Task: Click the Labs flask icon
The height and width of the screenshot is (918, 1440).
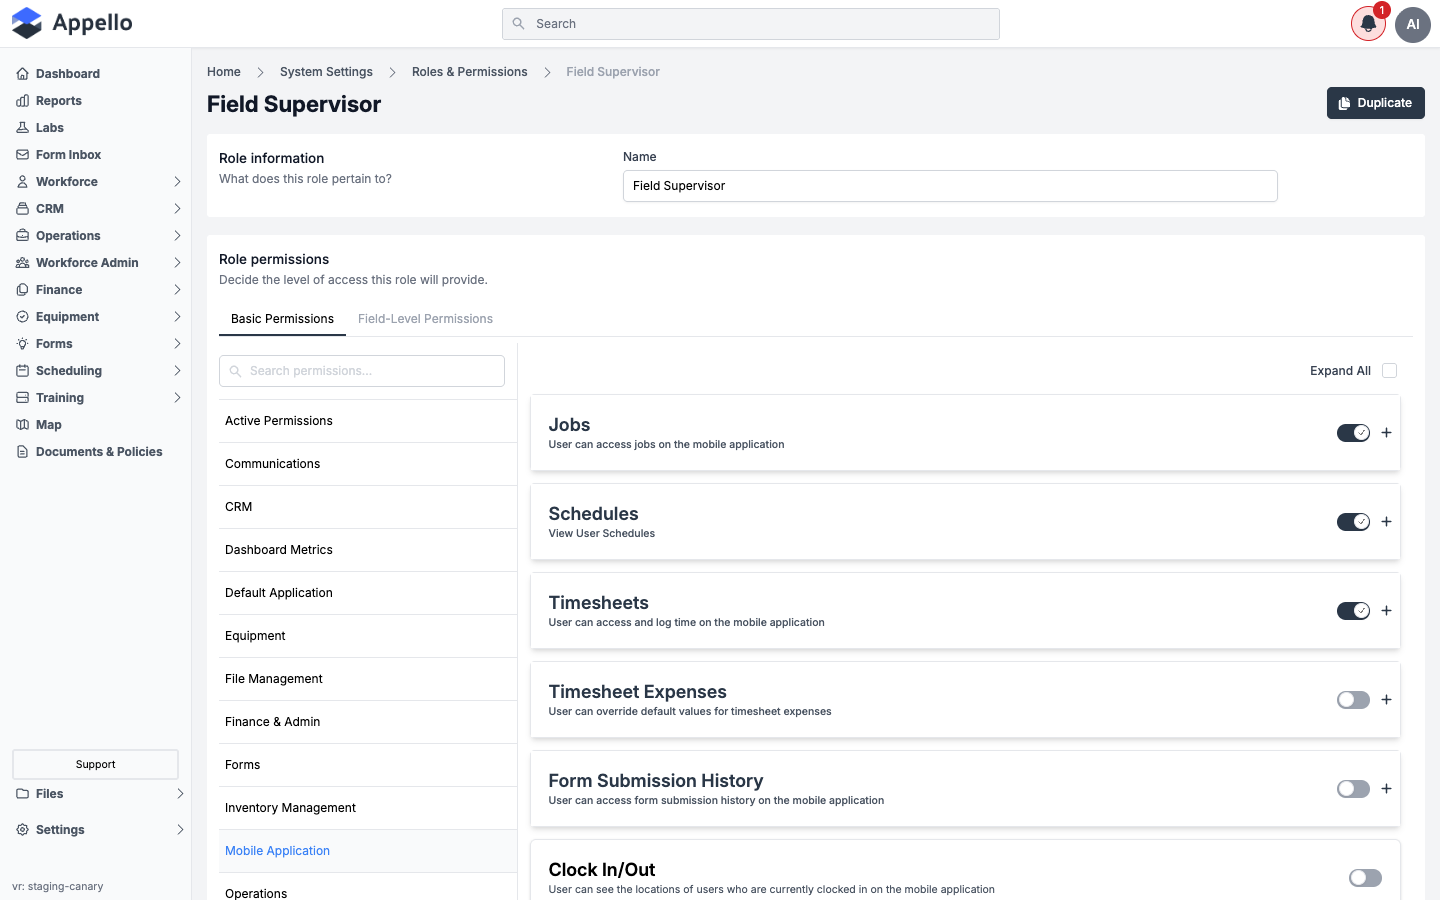Action: pos(22,128)
